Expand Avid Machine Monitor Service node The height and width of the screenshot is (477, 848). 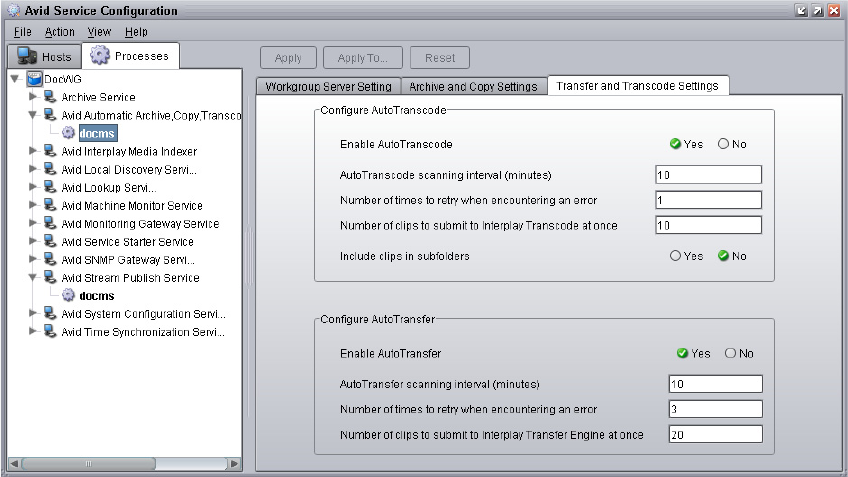coord(33,205)
